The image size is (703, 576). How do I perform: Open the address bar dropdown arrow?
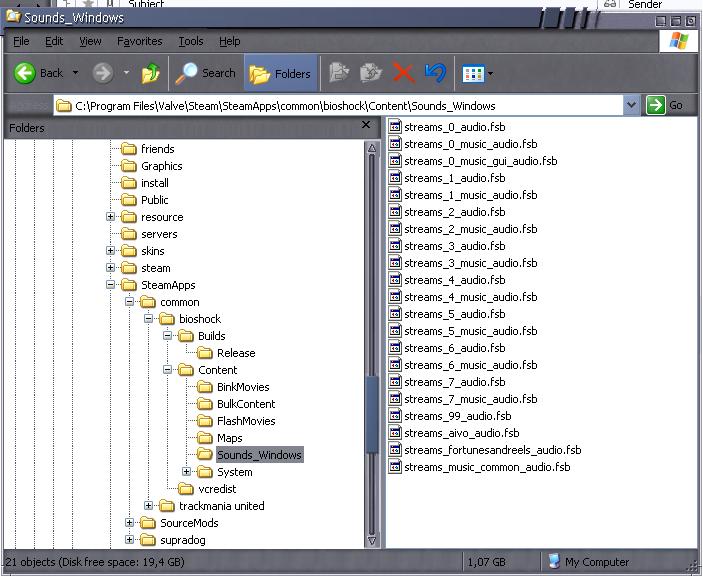coord(631,105)
